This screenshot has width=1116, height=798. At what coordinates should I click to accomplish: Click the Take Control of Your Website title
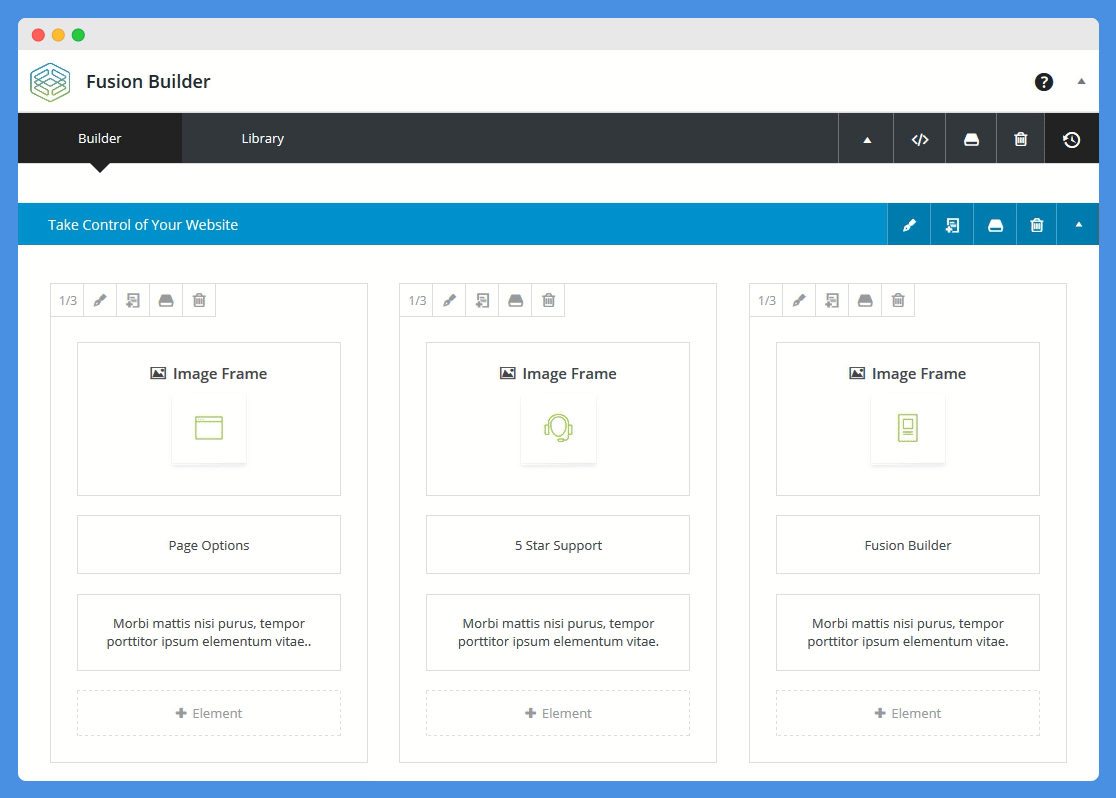click(143, 225)
